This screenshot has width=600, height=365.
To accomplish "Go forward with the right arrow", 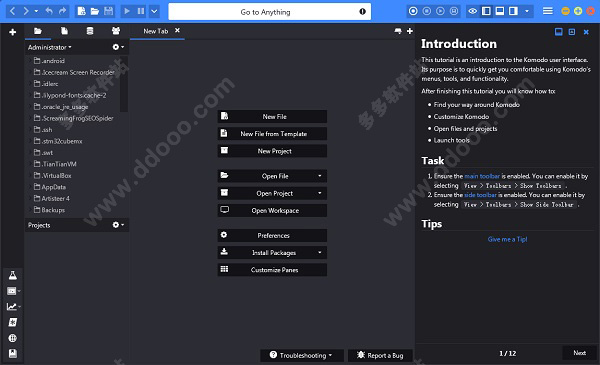I will point(26,11).
